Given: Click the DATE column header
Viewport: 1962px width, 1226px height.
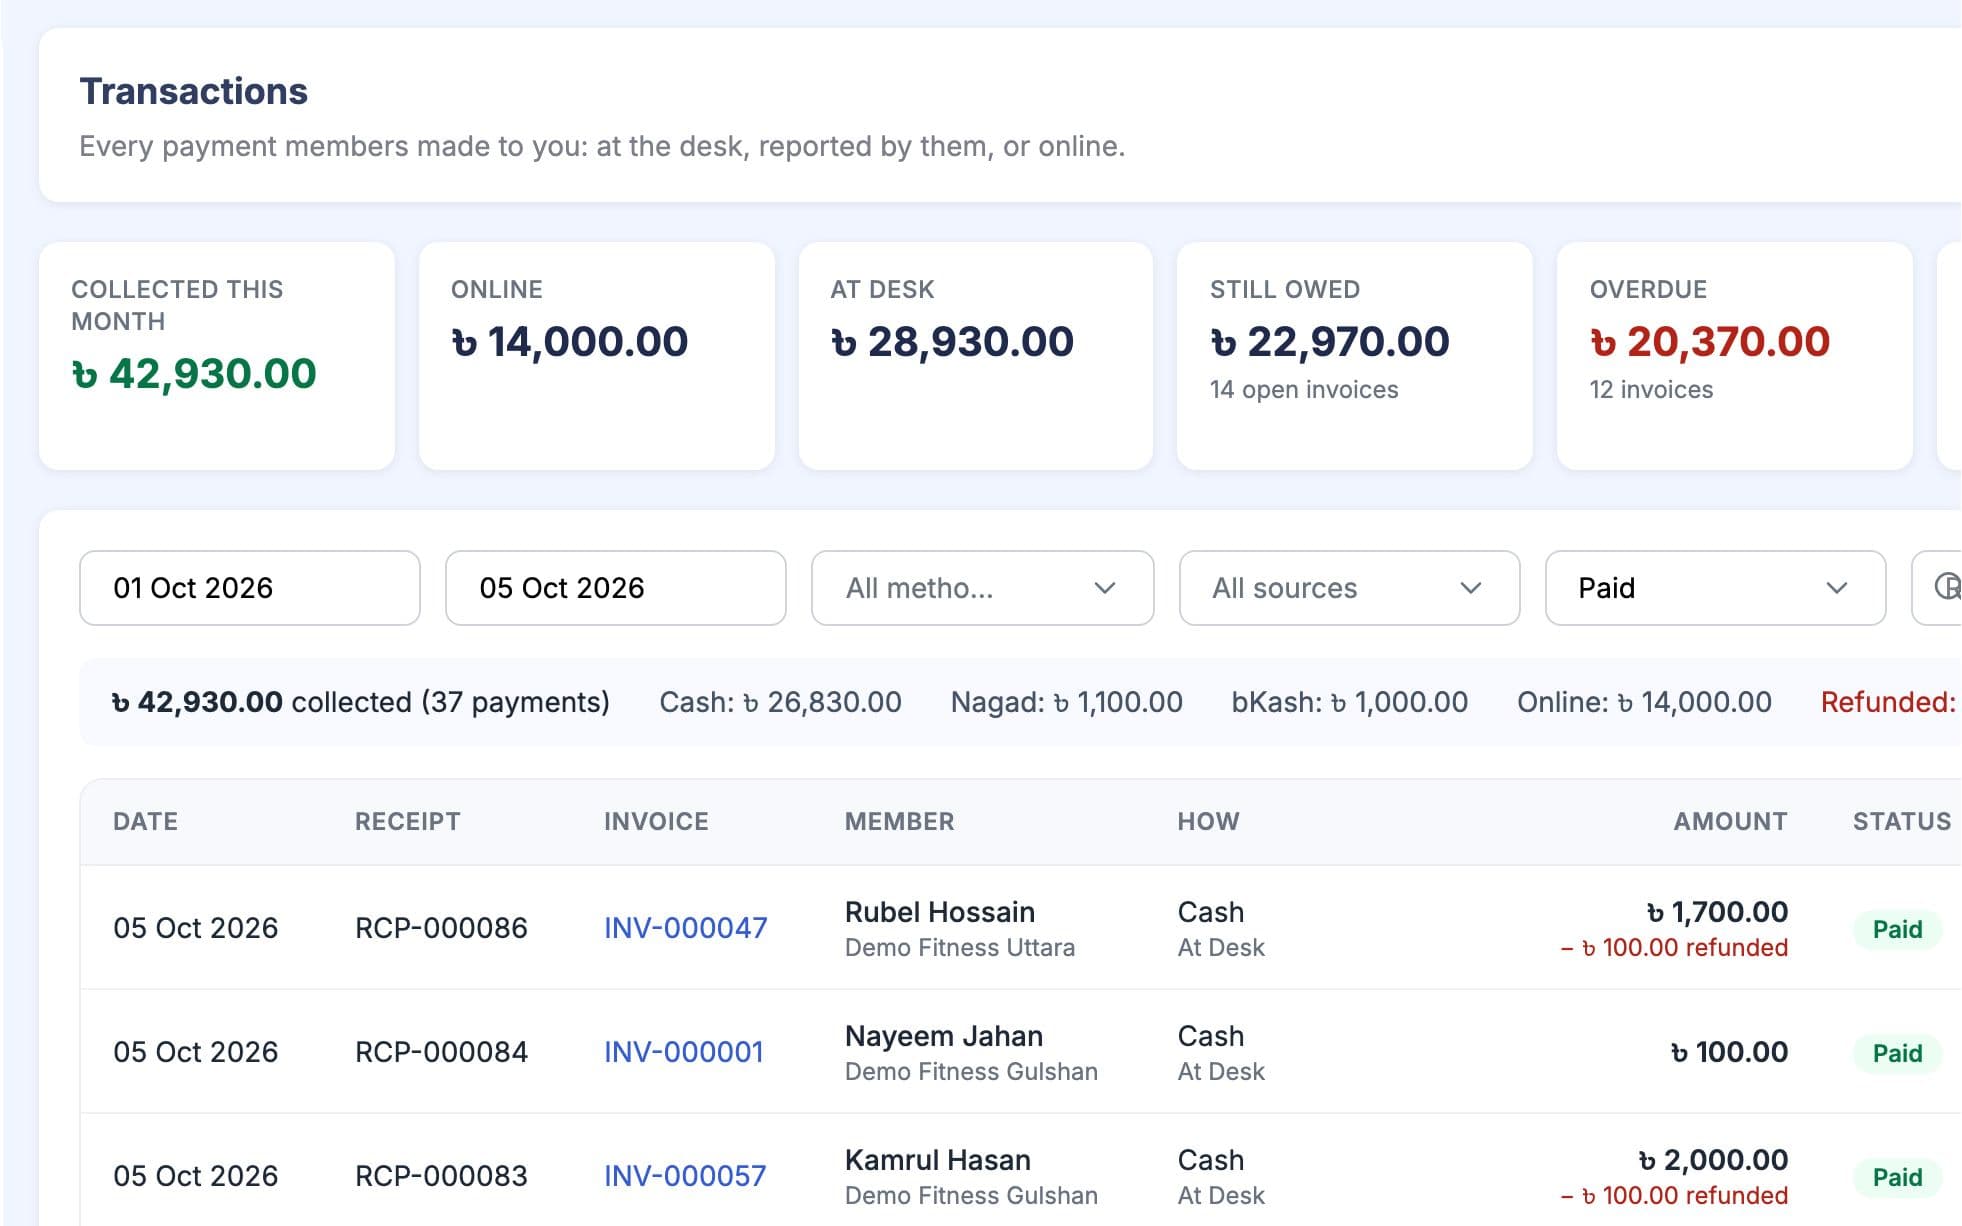Looking at the screenshot, I should coord(146,822).
